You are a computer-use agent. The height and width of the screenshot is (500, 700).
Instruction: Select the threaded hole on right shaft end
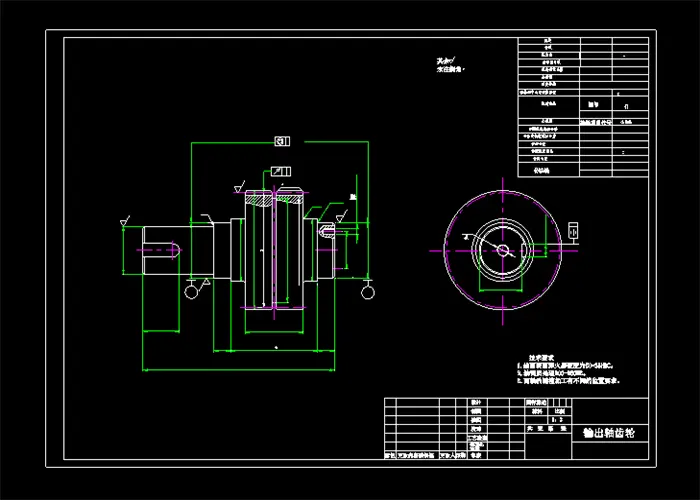click(x=325, y=231)
